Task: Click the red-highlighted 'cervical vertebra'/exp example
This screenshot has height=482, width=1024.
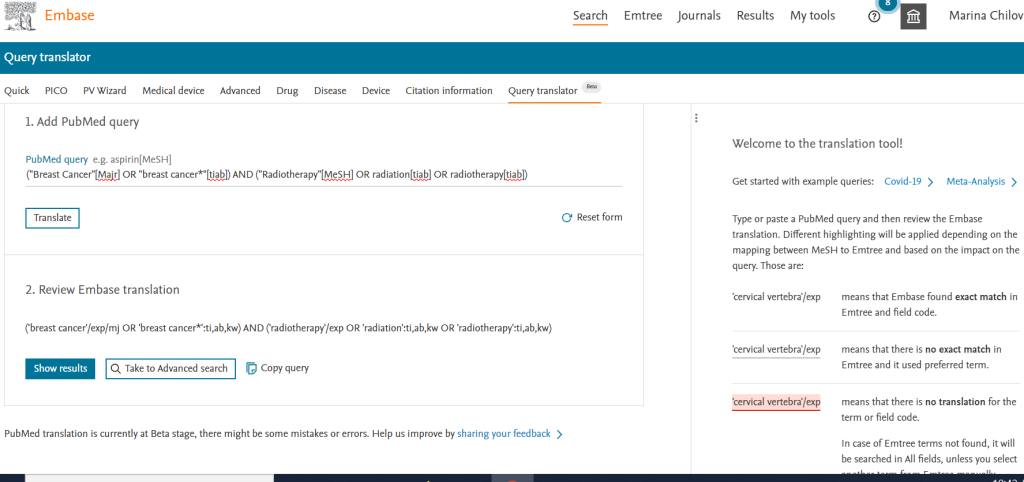Action: click(776, 402)
